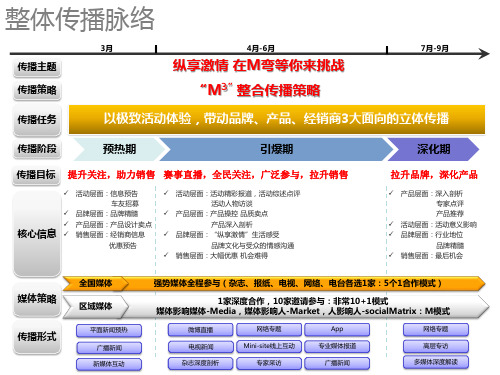Click the 专业媒体报道 box

337,346
